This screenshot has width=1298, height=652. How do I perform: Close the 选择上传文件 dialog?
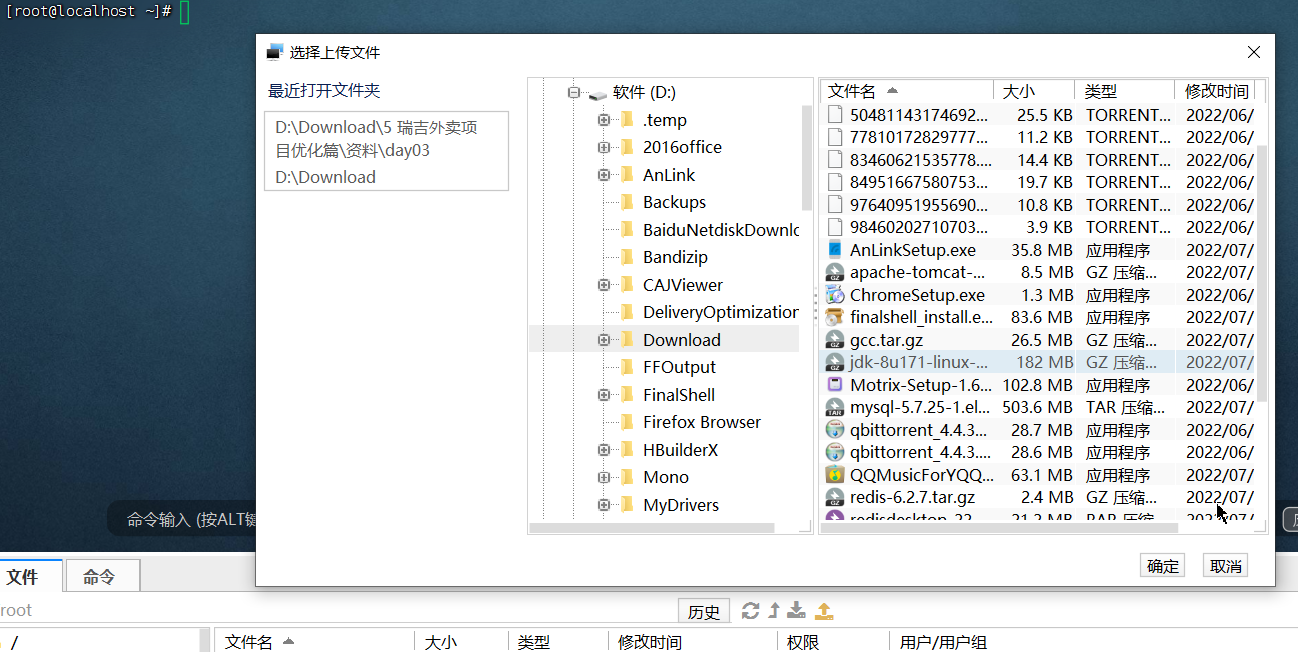click(x=1254, y=52)
